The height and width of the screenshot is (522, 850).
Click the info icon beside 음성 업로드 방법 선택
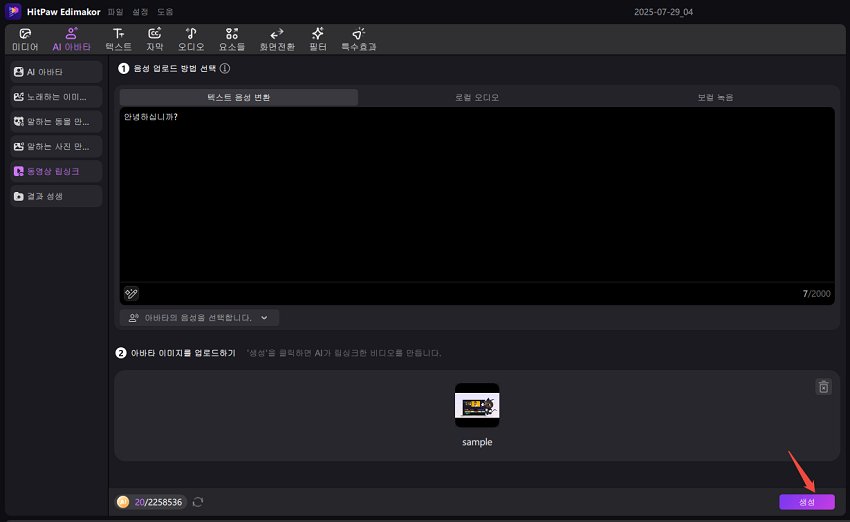pos(225,68)
